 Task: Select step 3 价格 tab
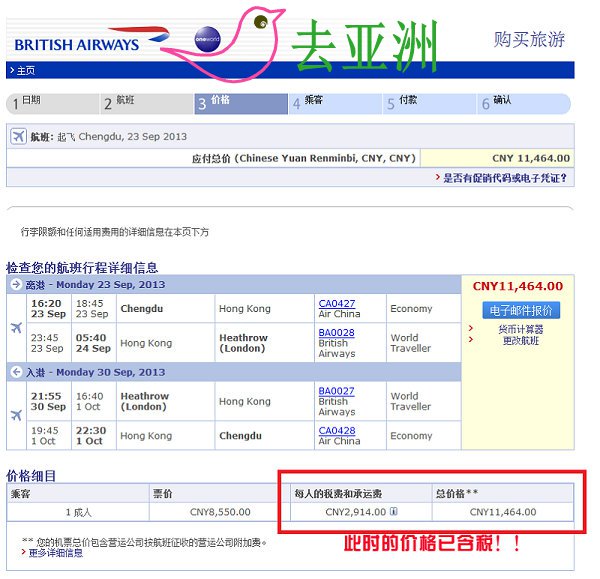241,104
